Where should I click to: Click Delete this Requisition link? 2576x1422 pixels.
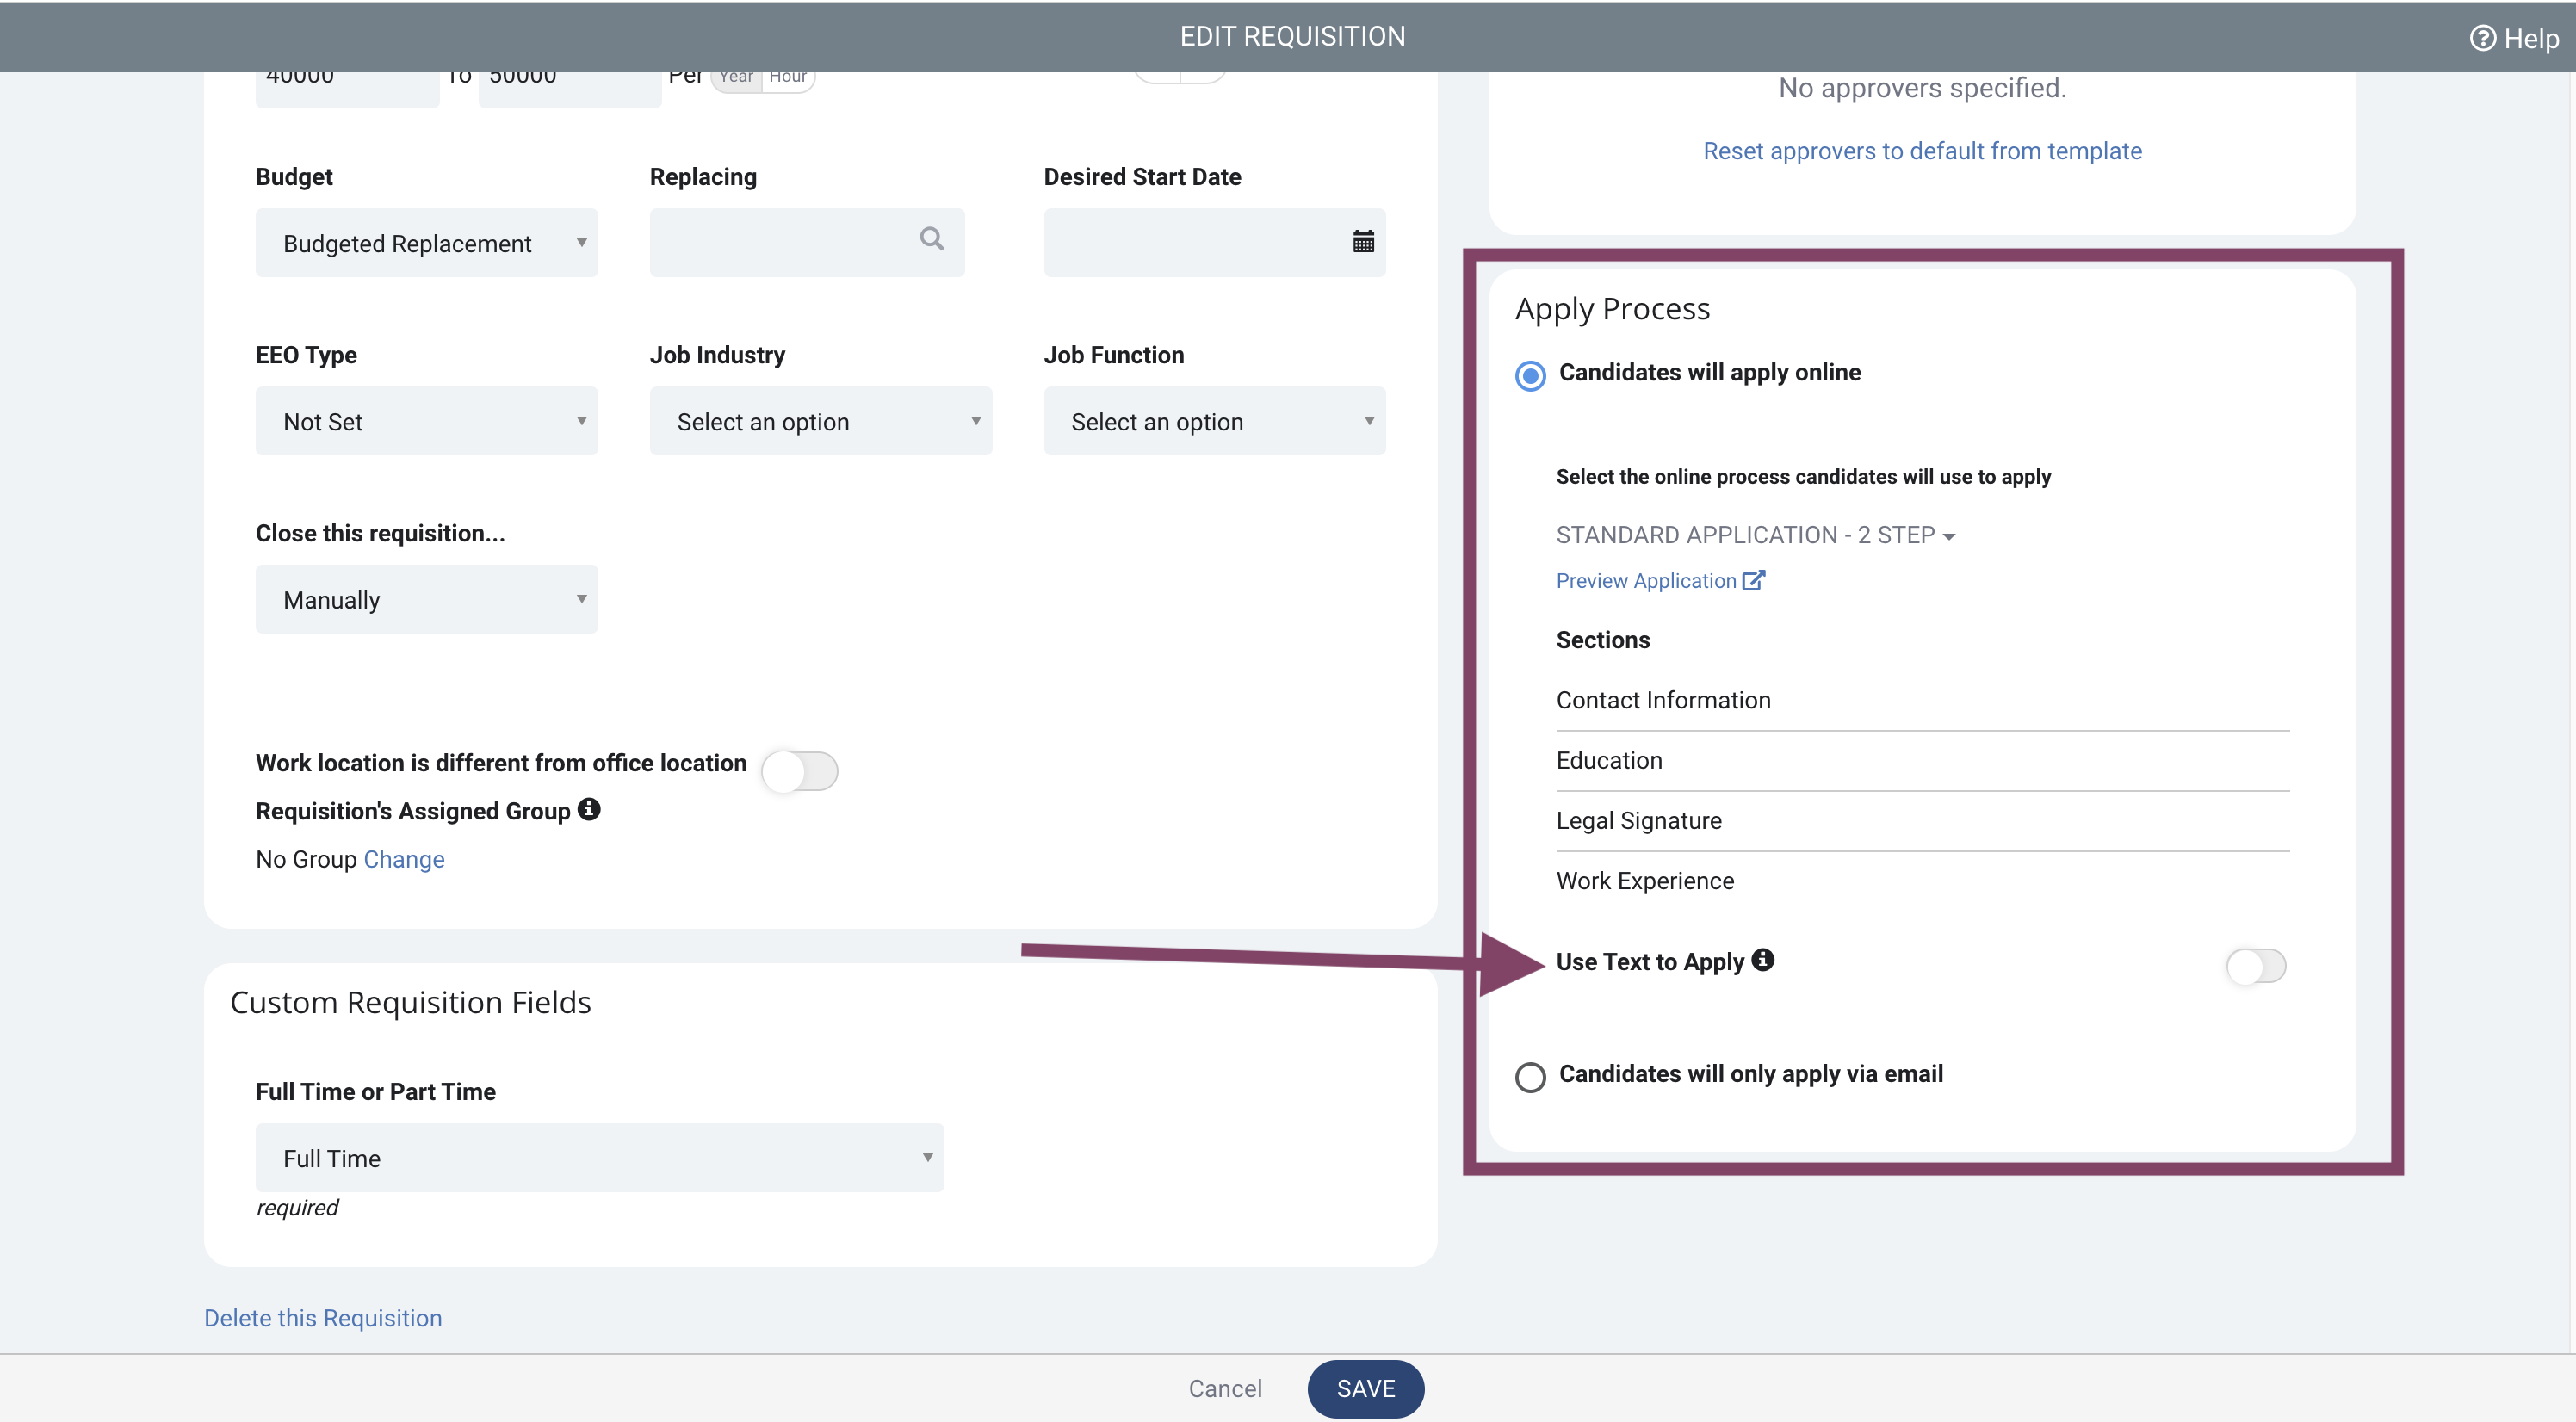pyautogui.click(x=323, y=1318)
